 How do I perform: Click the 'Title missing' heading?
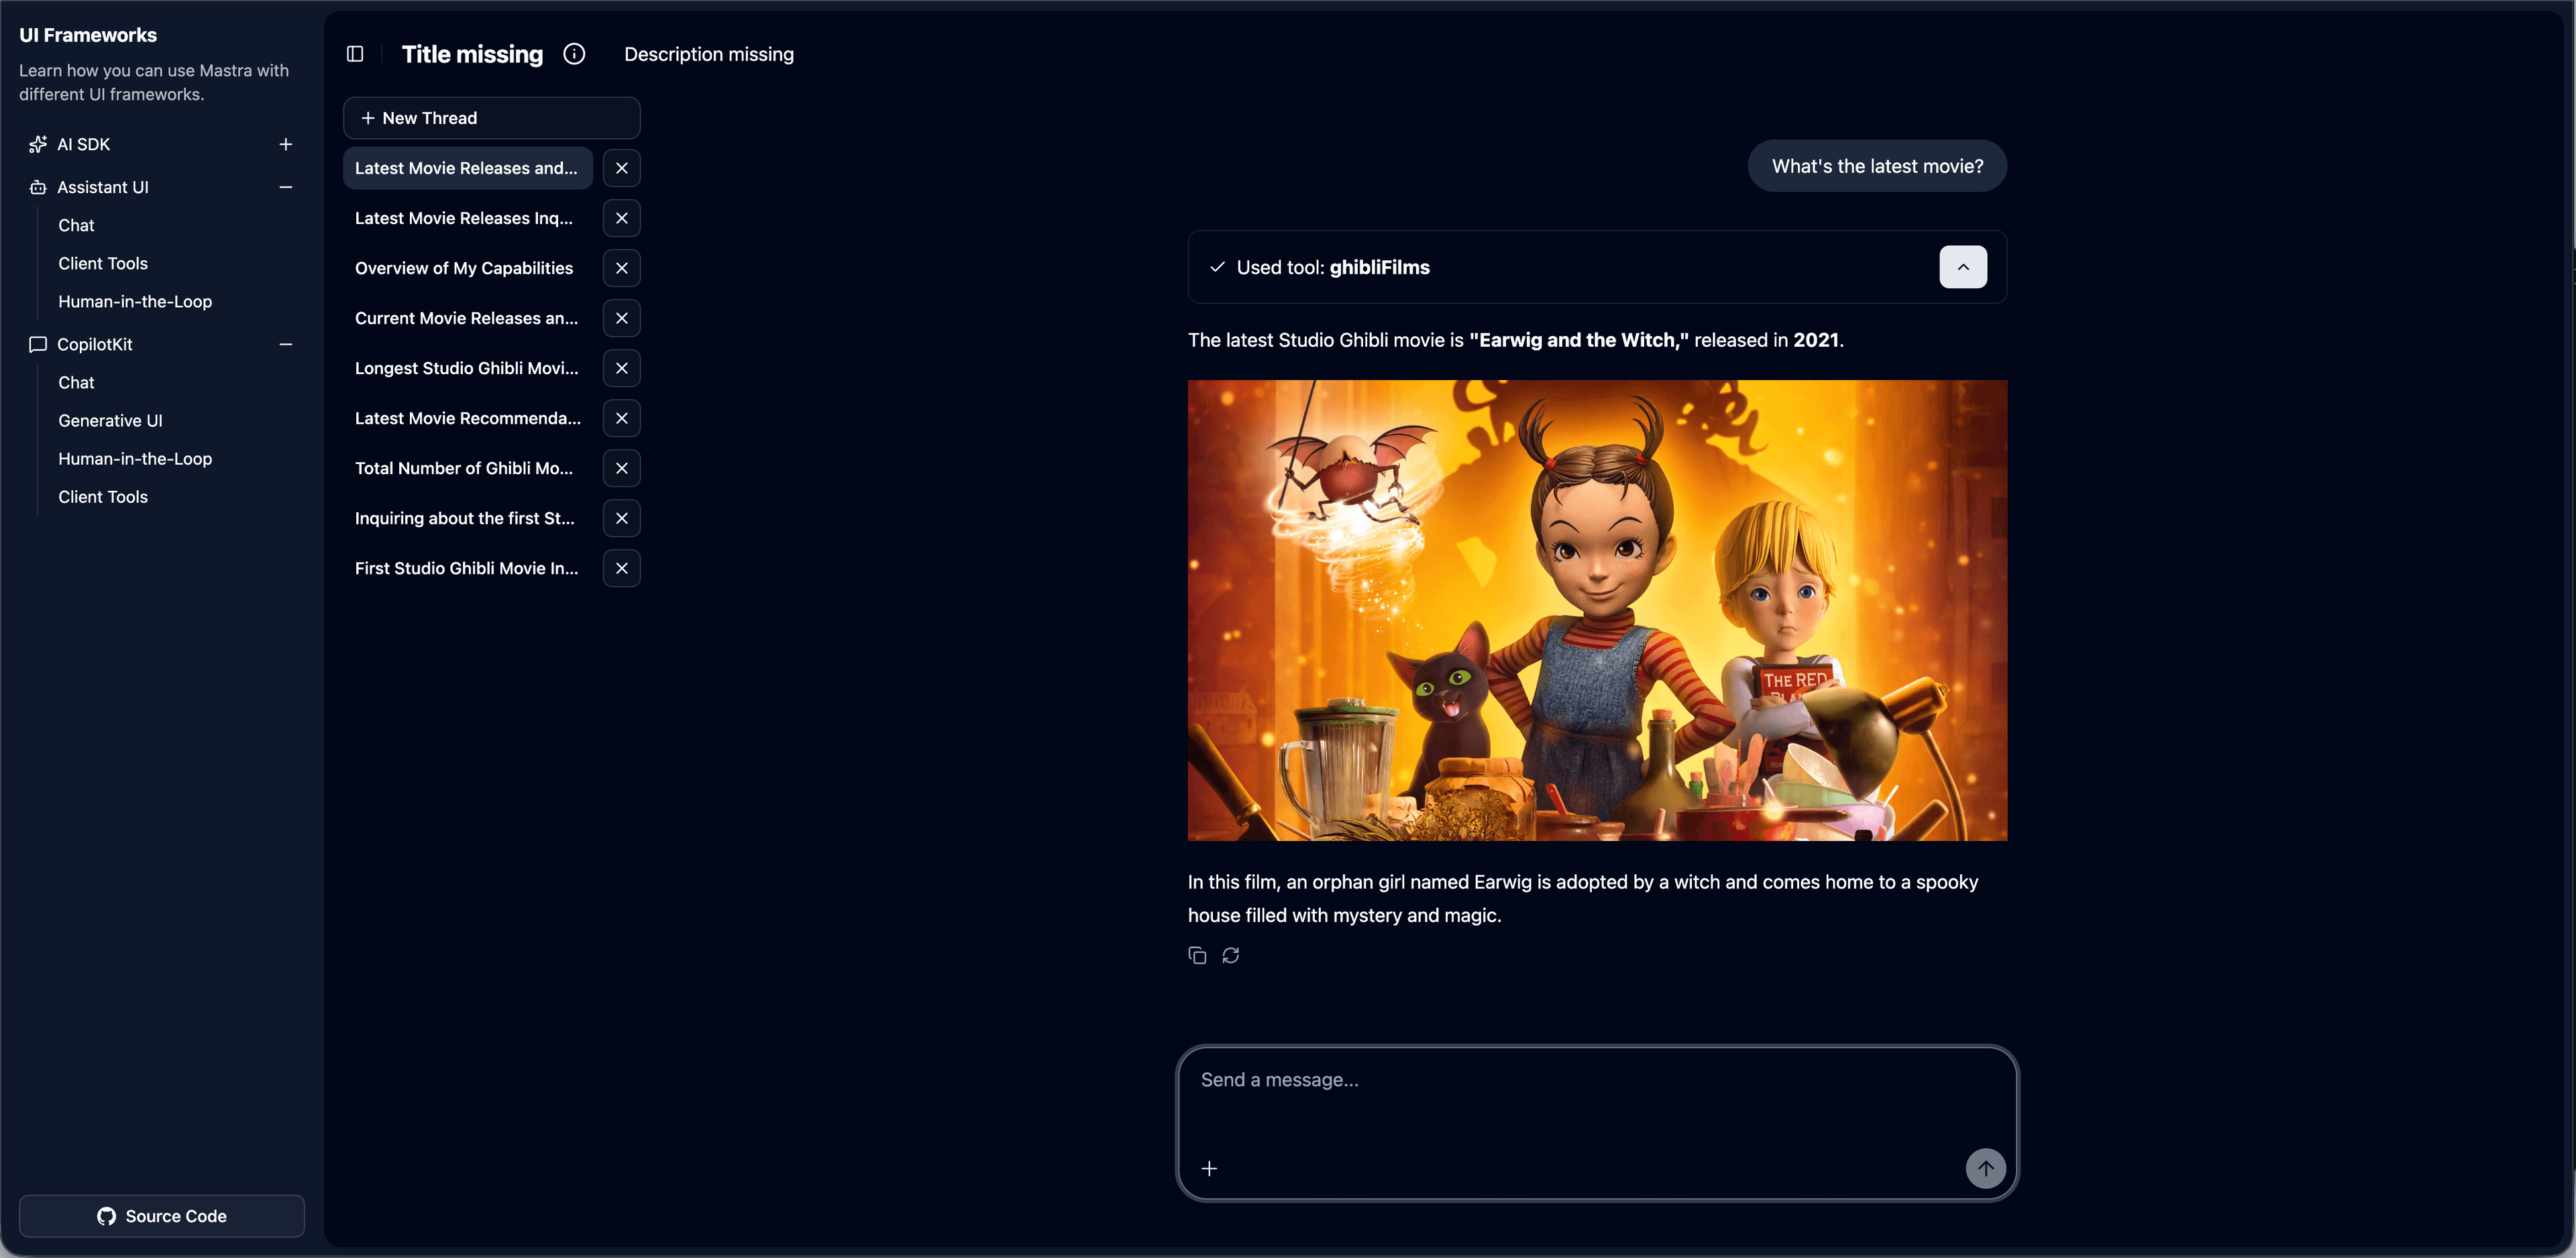pos(472,54)
